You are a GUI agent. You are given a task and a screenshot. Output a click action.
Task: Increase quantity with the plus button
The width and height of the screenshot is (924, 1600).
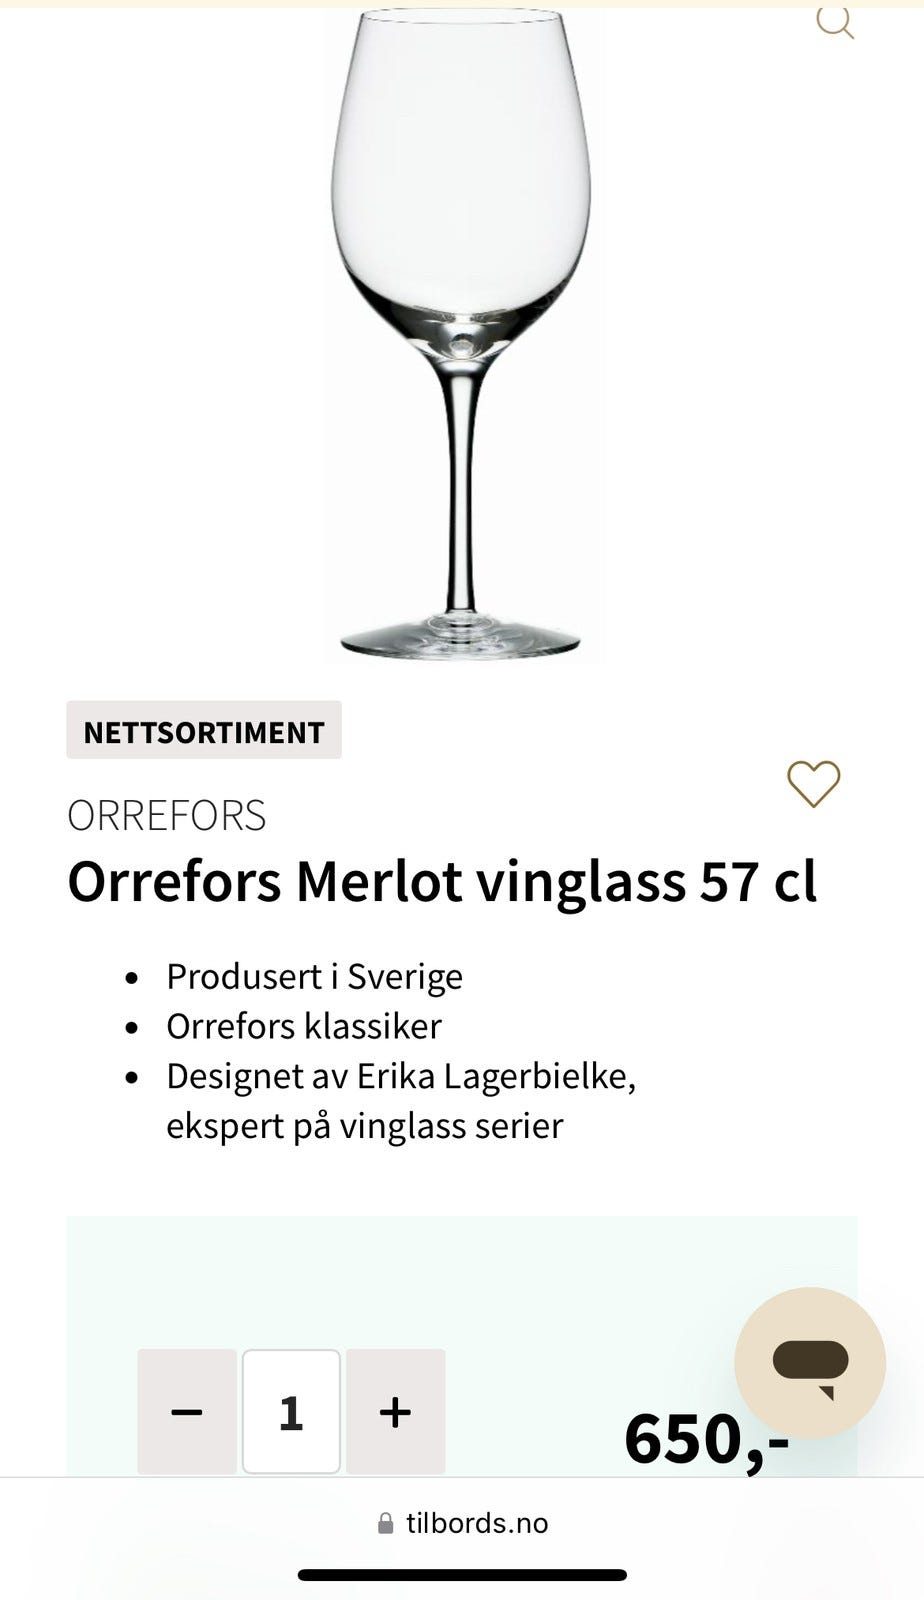pos(395,1411)
